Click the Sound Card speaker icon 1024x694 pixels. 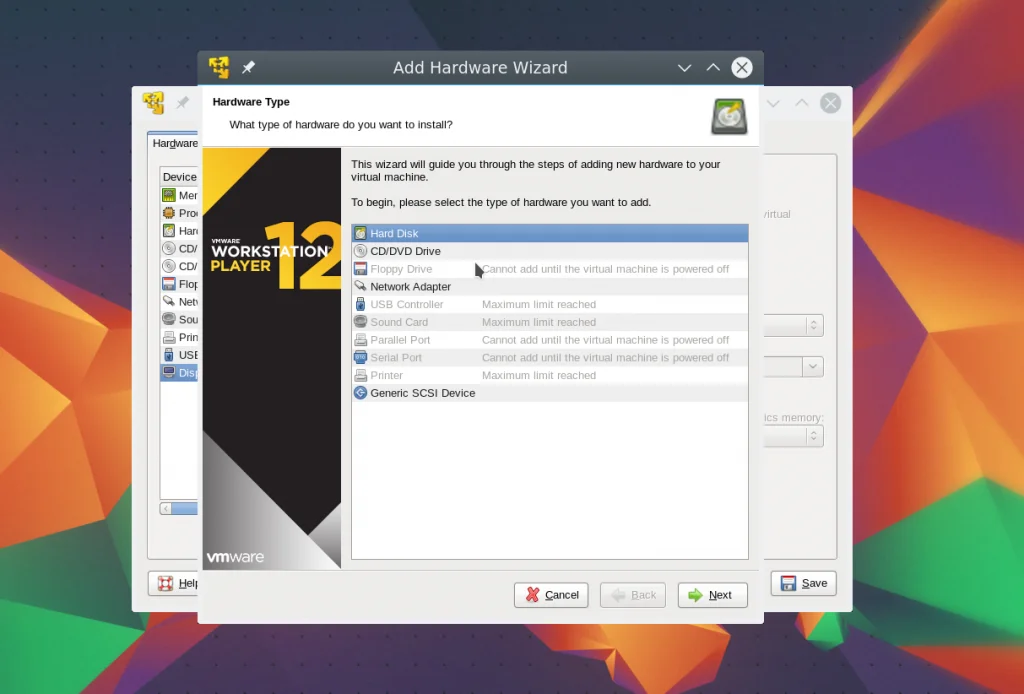tap(360, 322)
